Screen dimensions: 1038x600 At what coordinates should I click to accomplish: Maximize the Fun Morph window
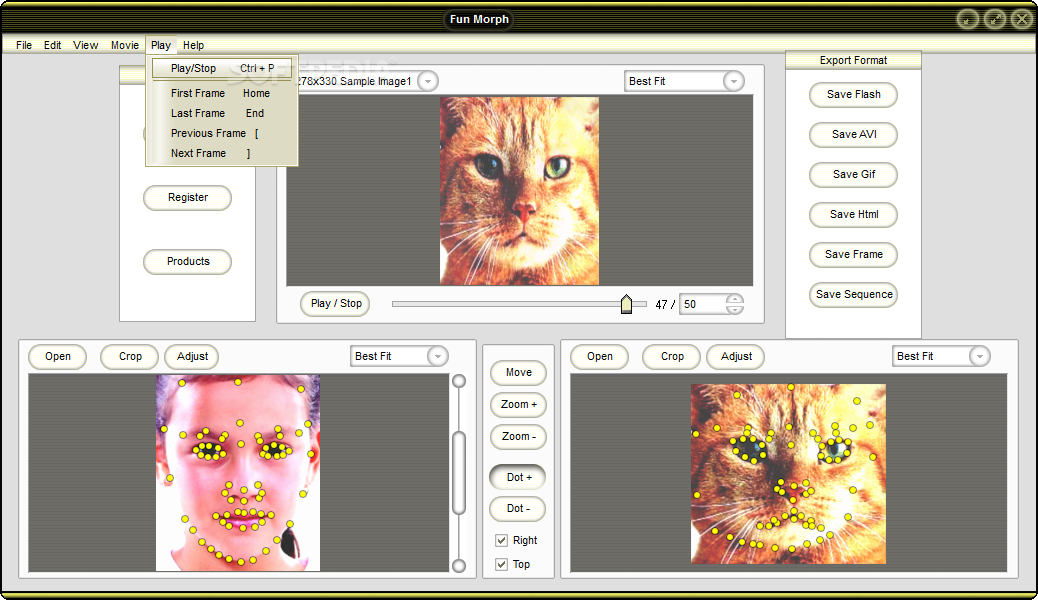995,19
